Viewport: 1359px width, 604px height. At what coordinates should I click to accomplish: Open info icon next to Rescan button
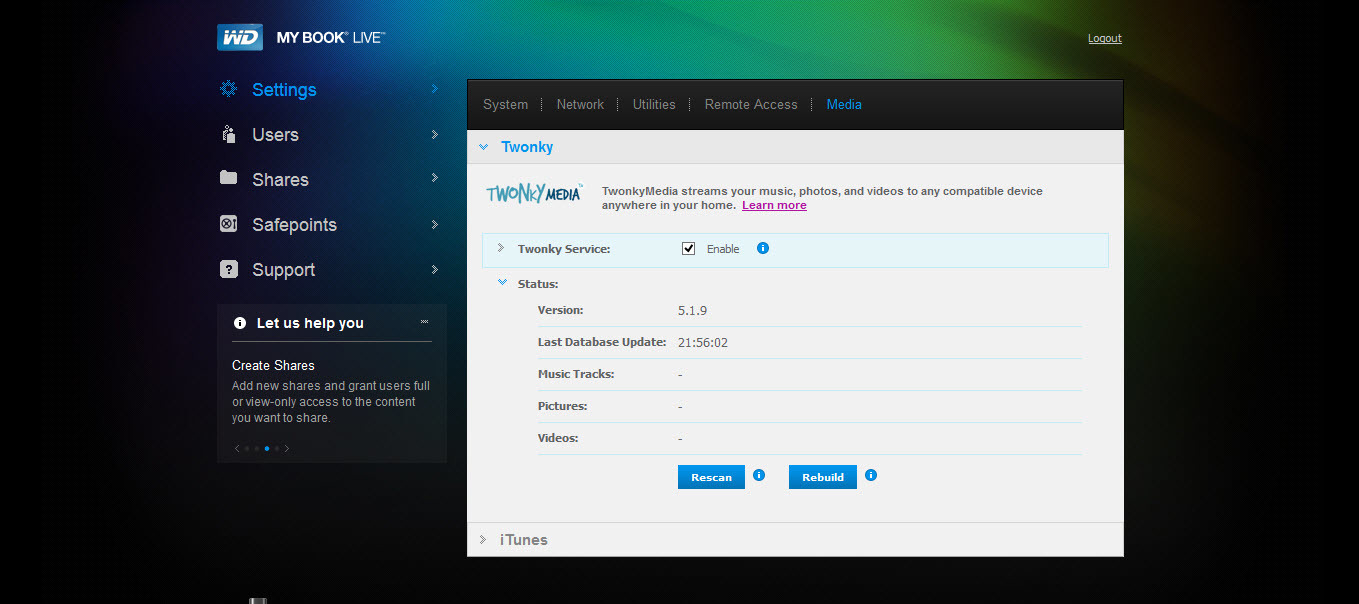(759, 476)
